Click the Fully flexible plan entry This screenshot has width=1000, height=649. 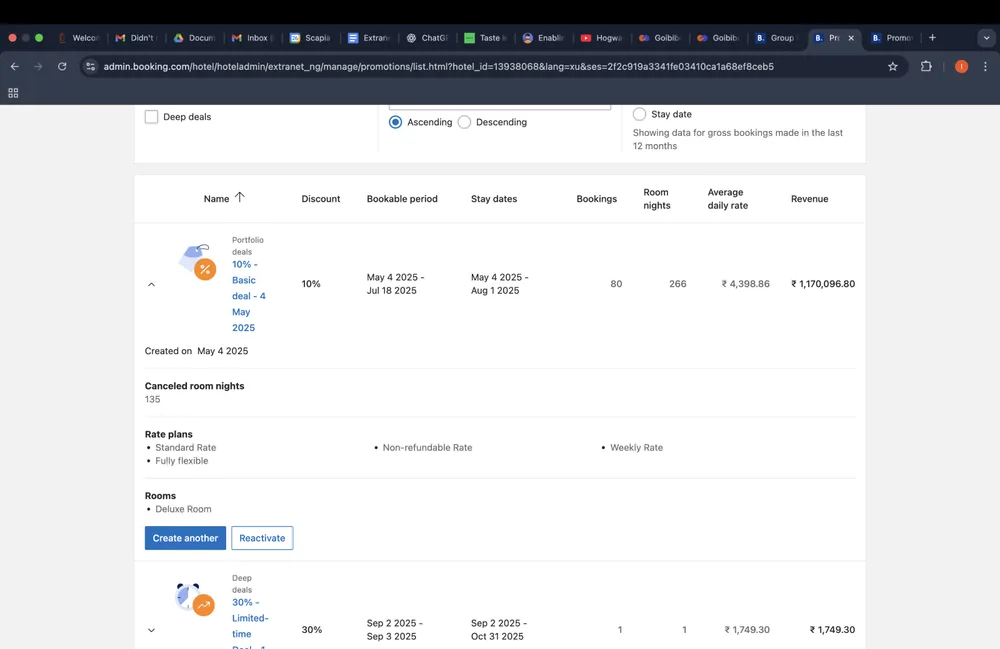pyautogui.click(x=182, y=461)
